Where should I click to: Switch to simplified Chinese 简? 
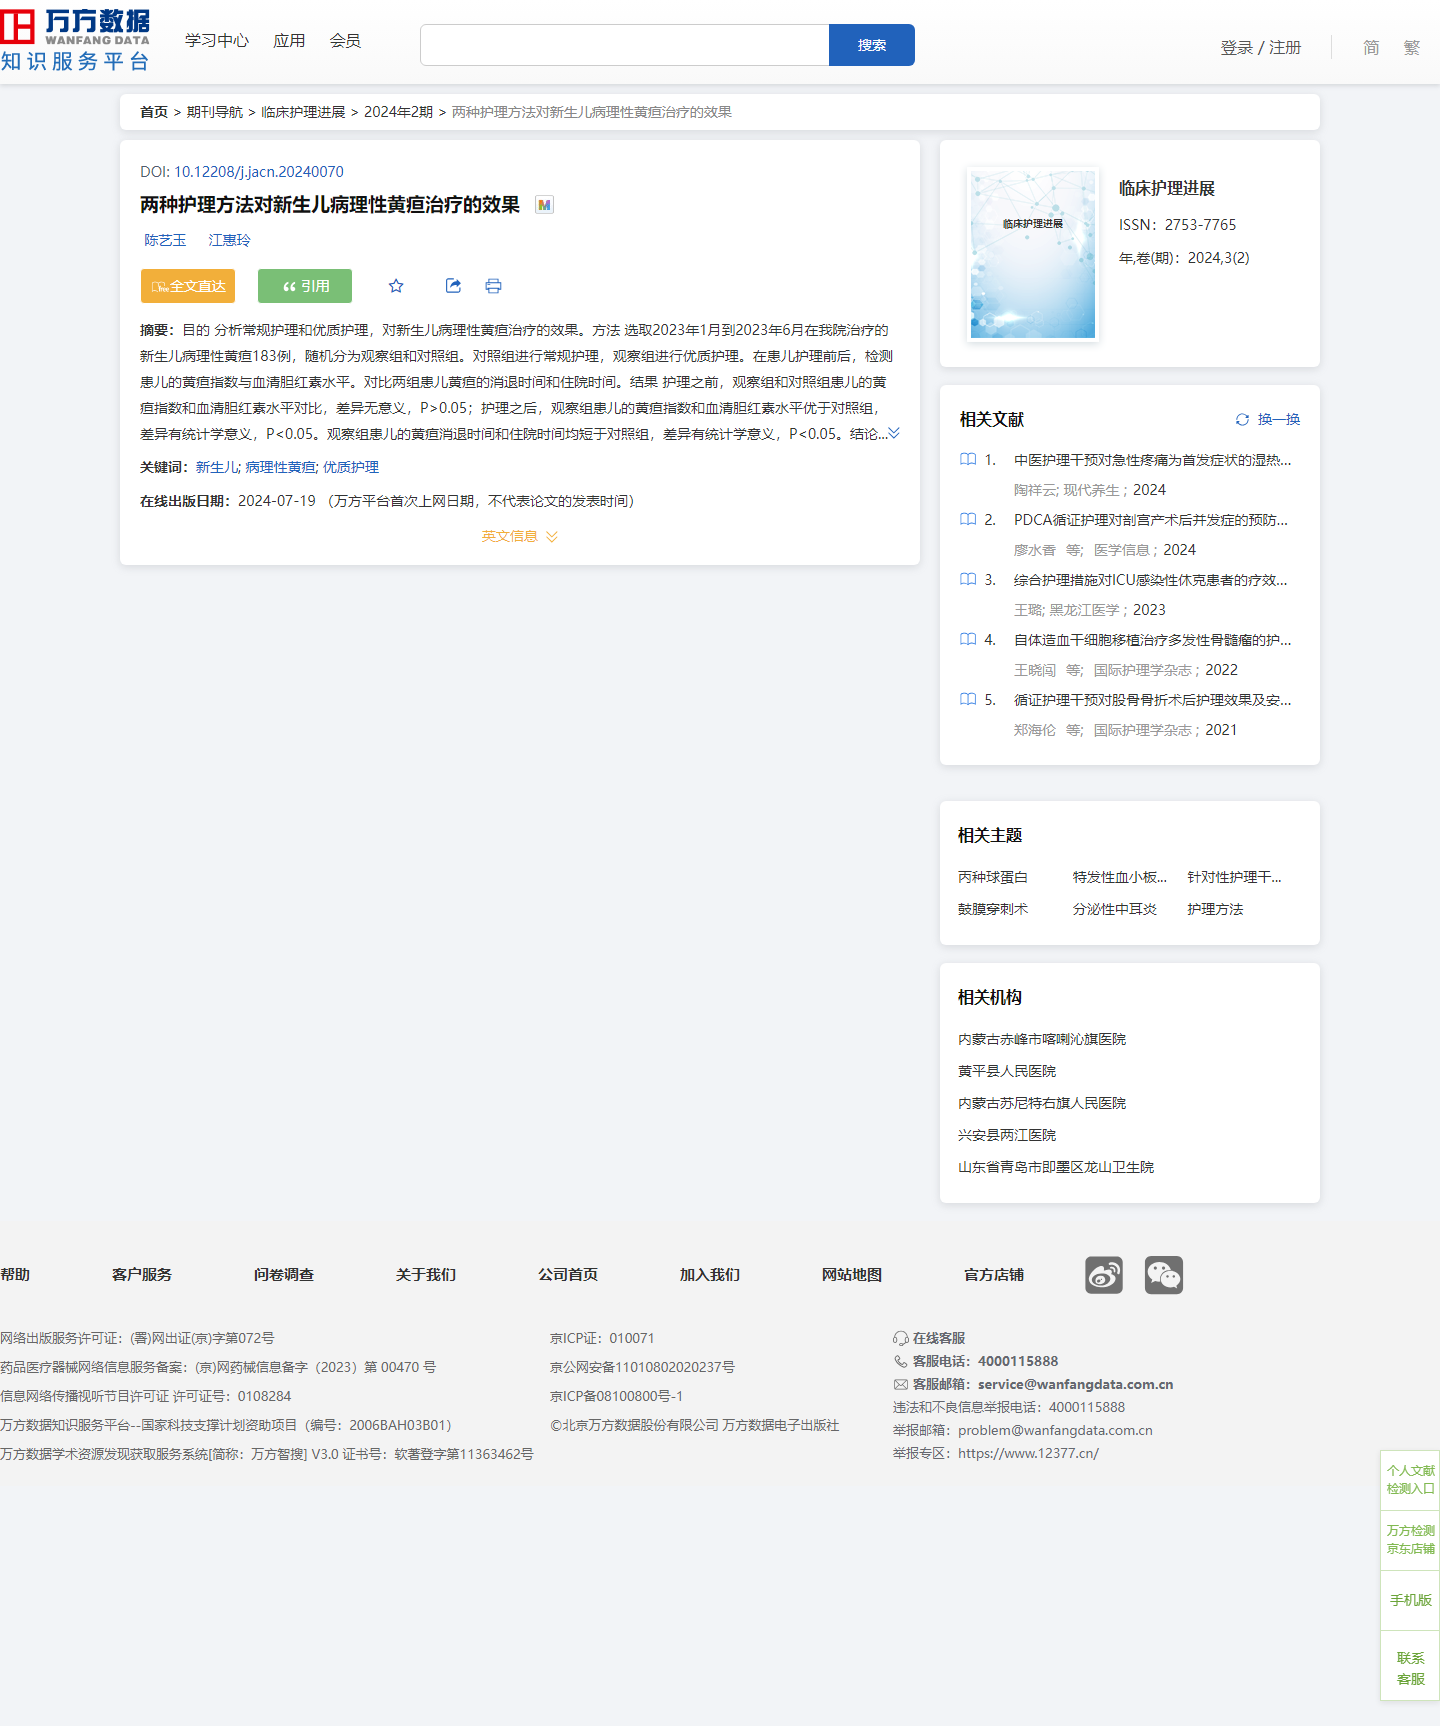(1371, 48)
